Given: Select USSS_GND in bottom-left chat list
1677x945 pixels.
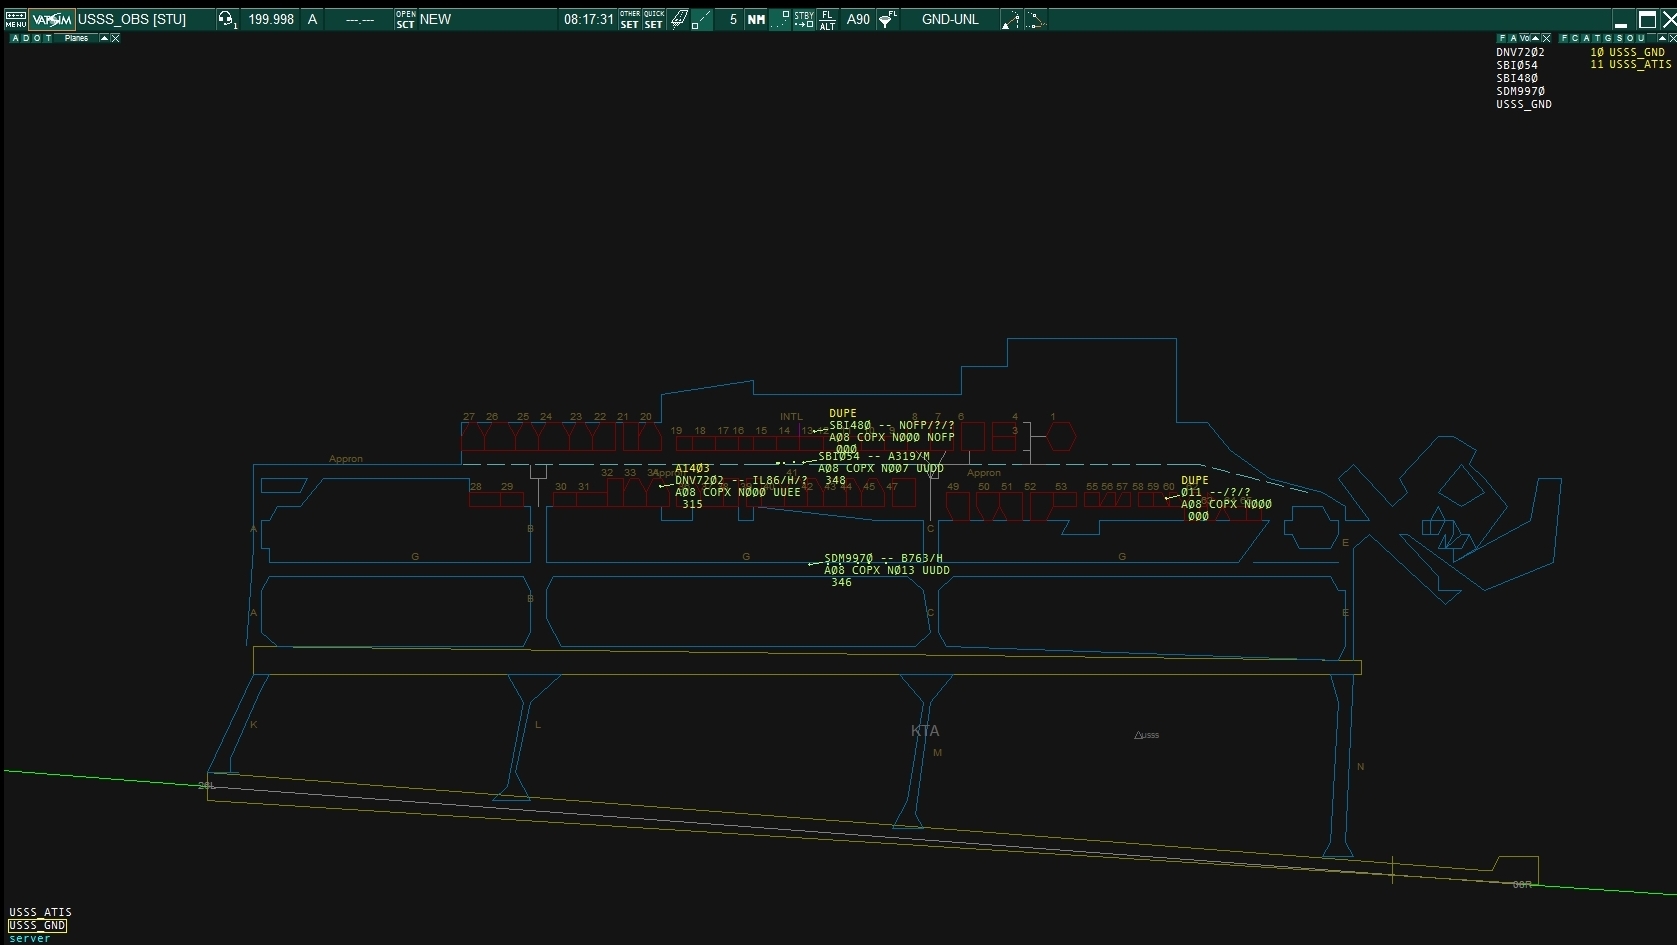Looking at the screenshot, I should (37, 925).
